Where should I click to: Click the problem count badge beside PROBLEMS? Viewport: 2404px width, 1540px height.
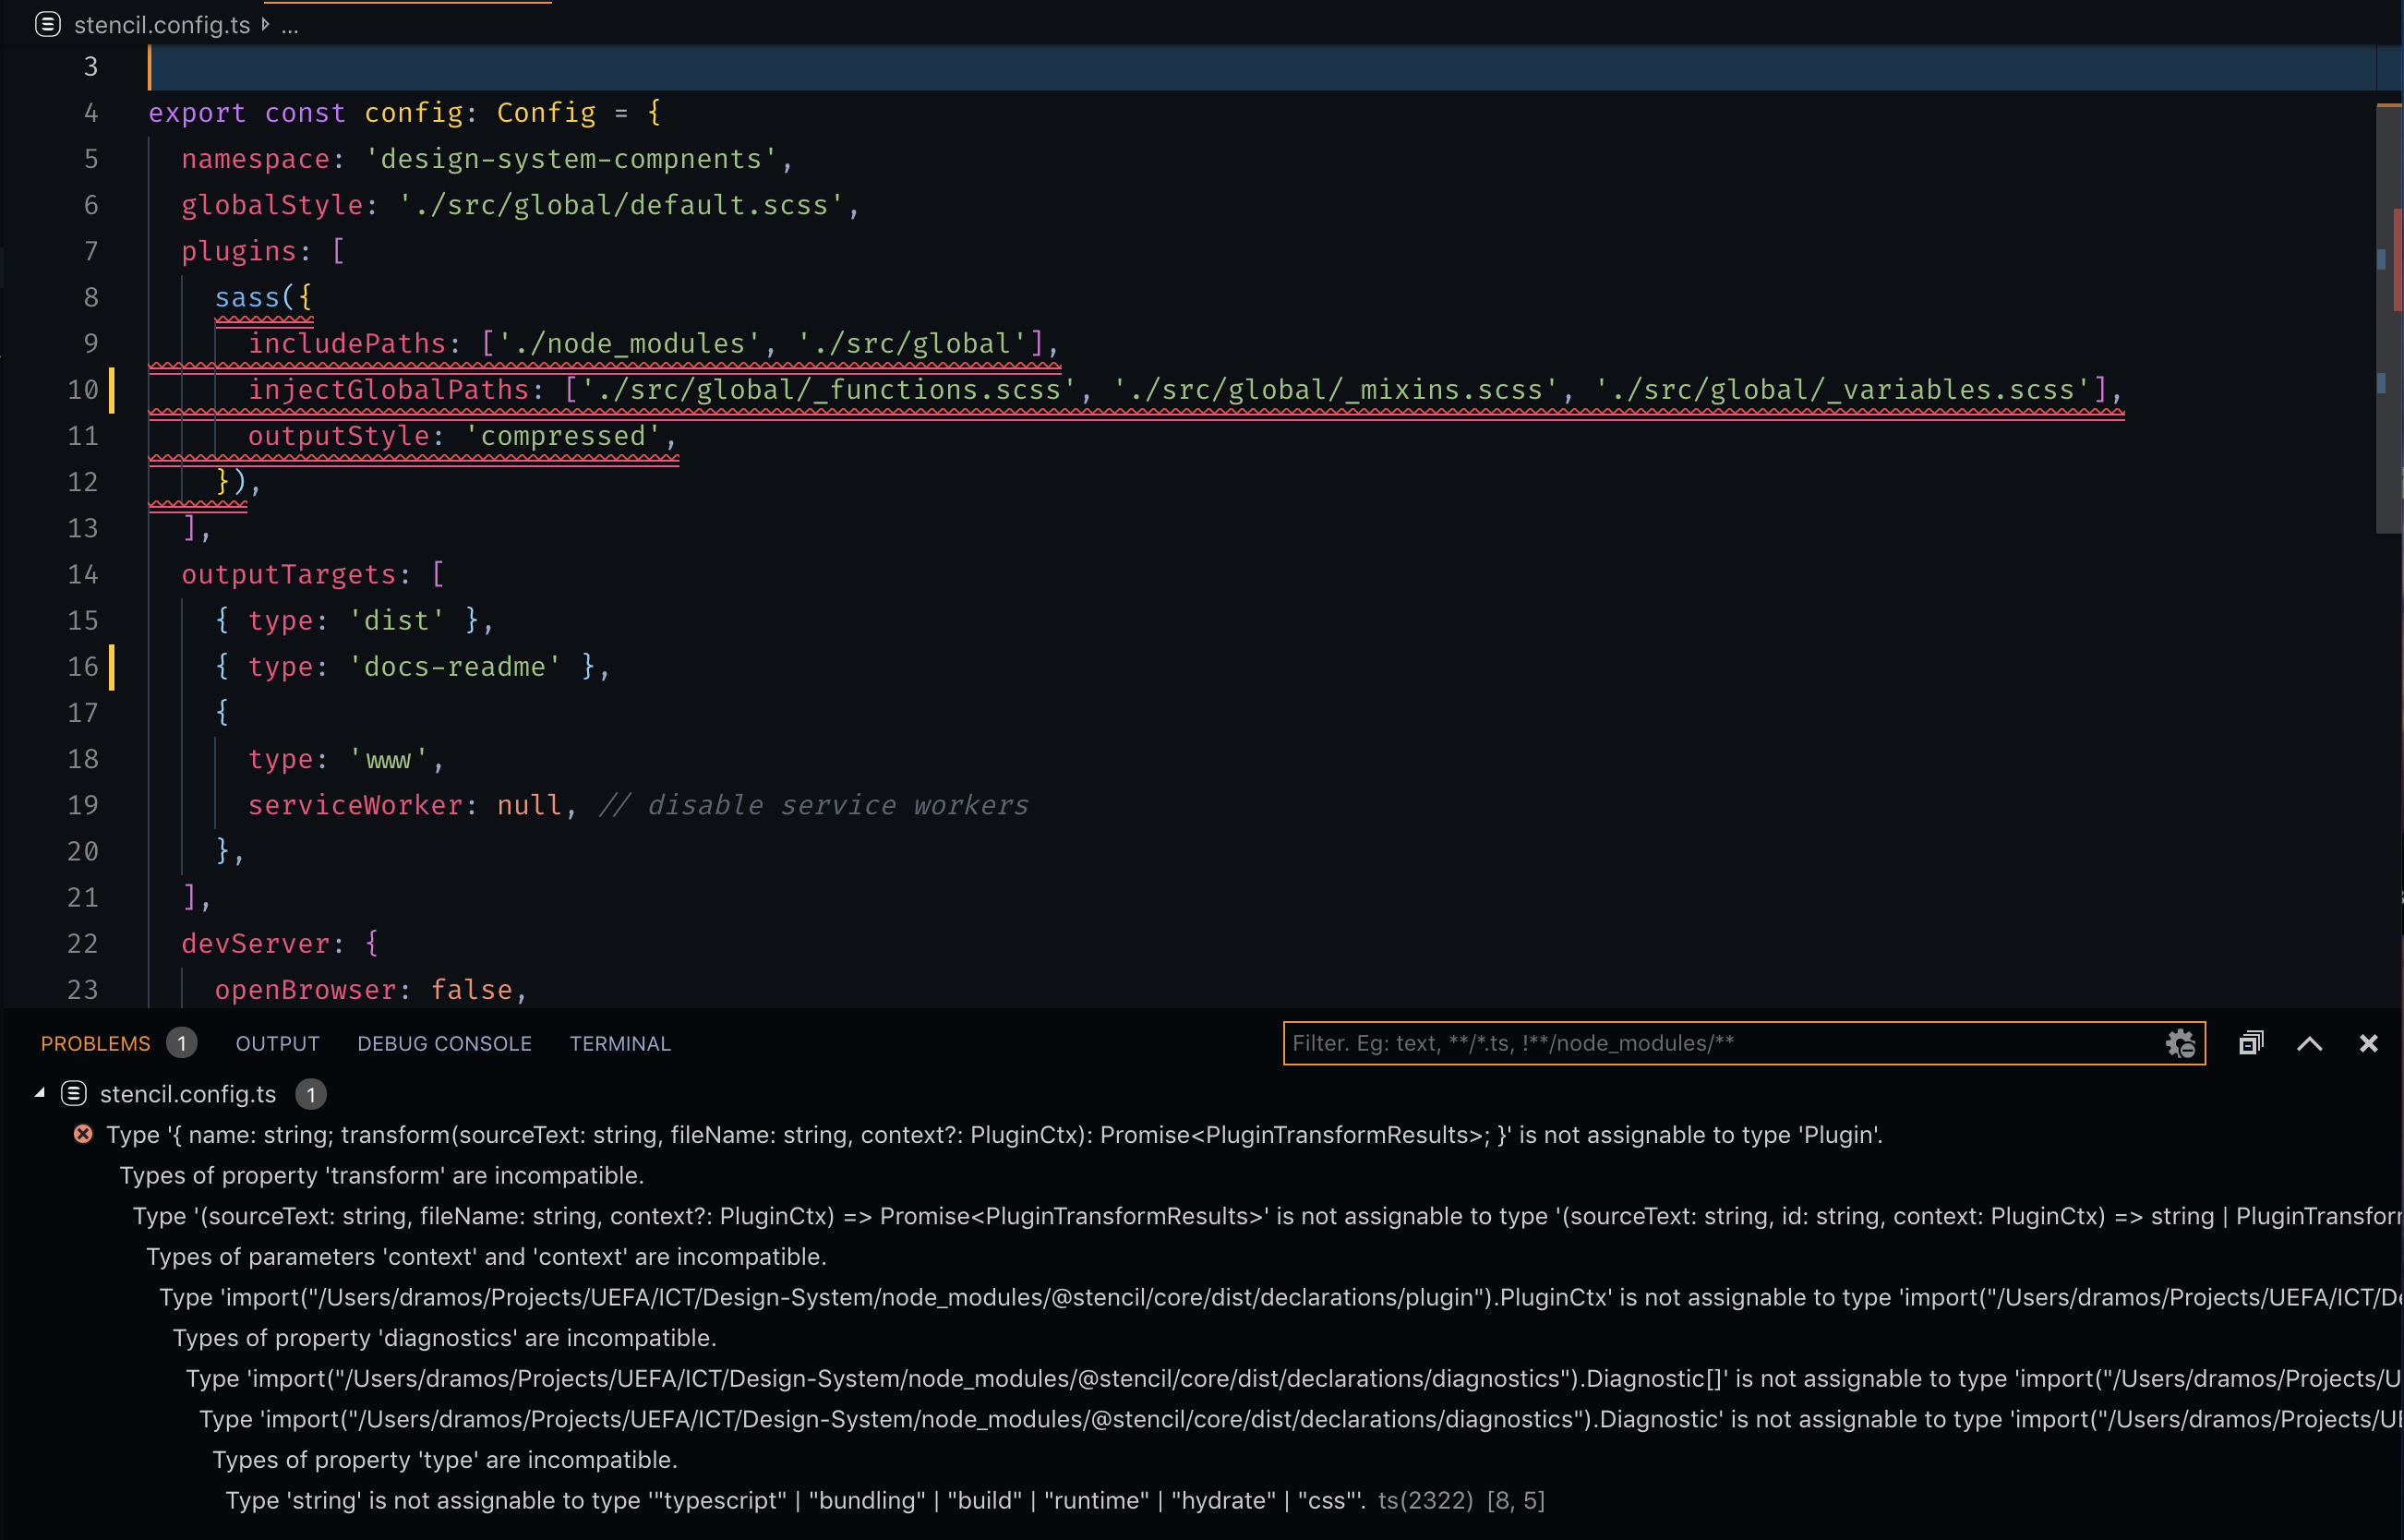pyautogui.click(x=182, y=1043)
